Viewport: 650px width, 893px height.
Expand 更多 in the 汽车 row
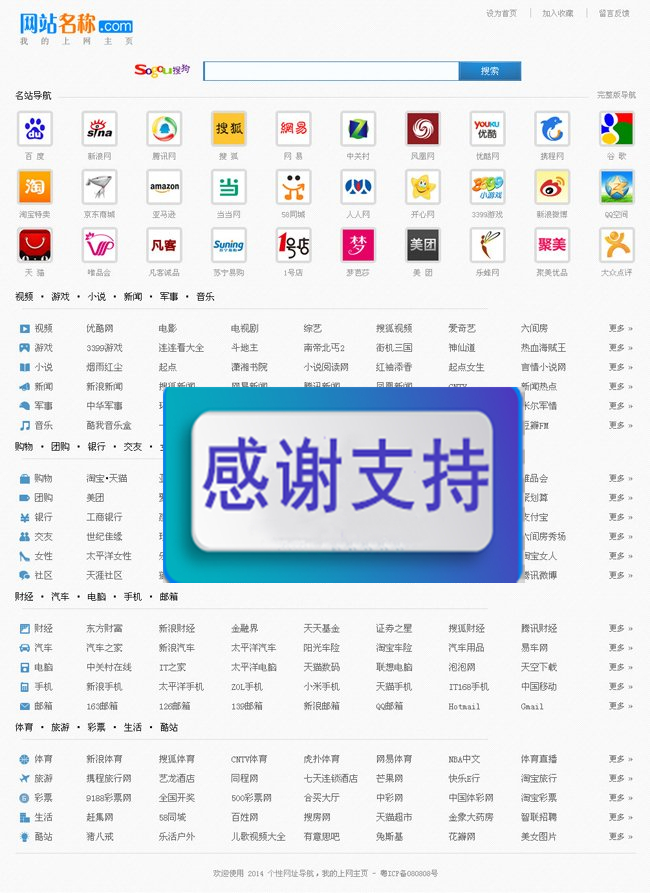pos(620,648)
